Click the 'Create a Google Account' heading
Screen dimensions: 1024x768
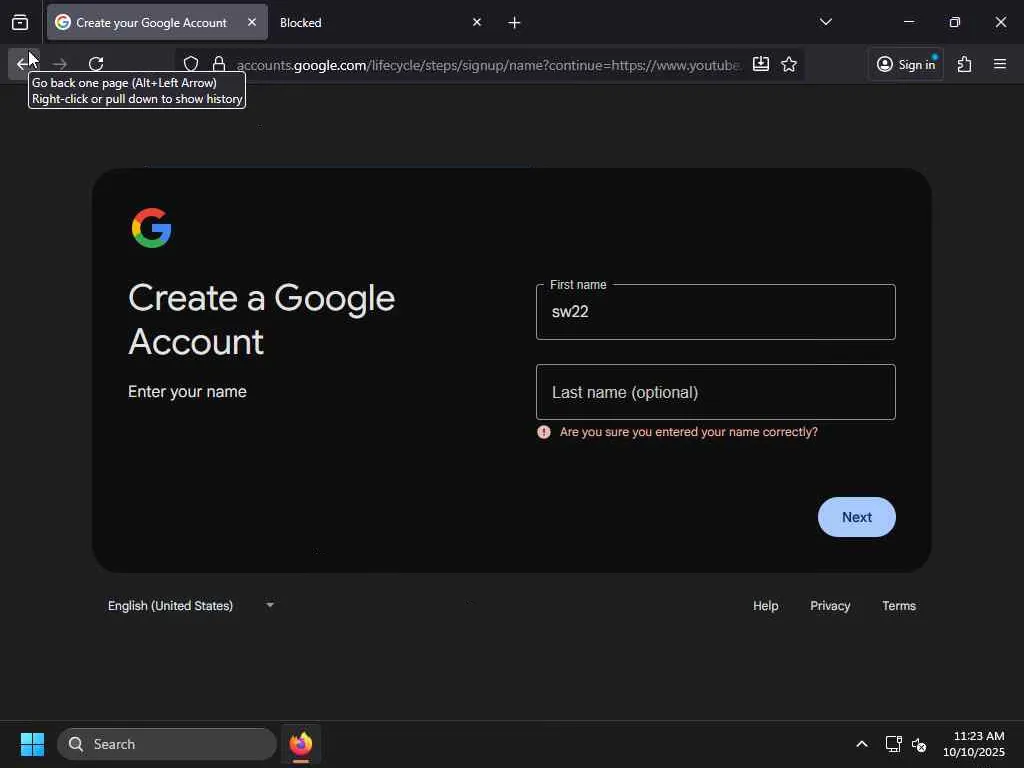[261, 319]
